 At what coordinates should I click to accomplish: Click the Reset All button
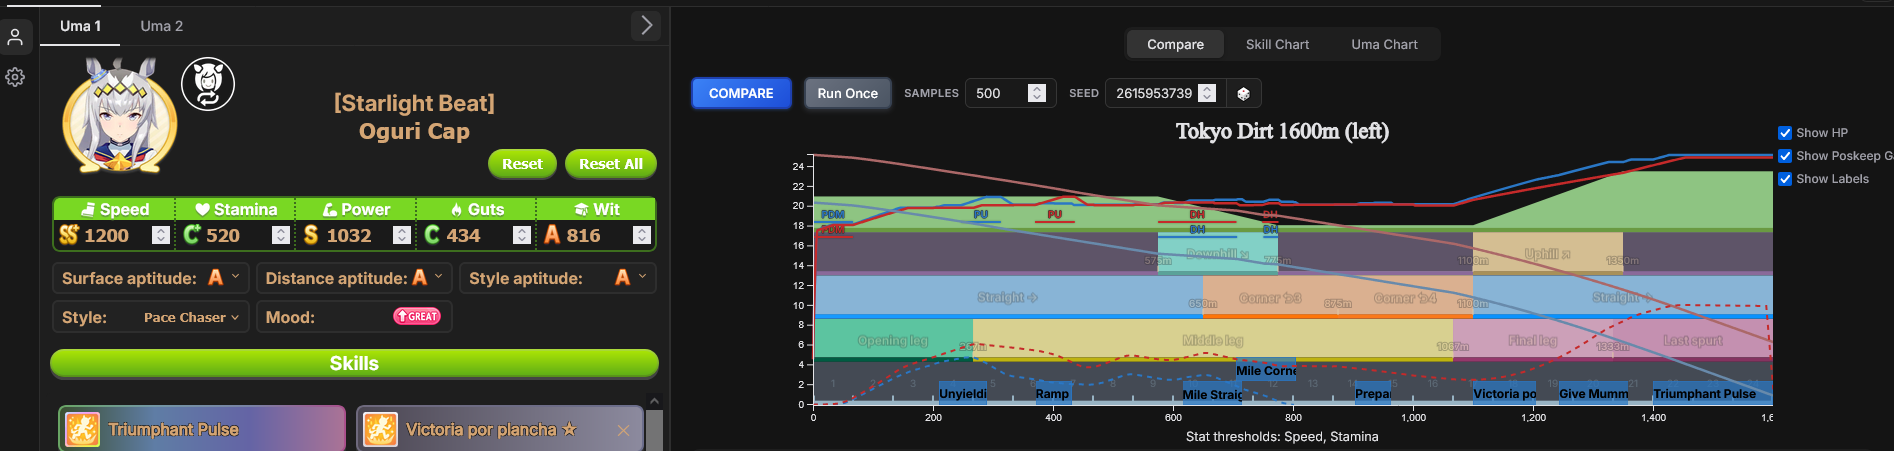[x=610, y=164]
